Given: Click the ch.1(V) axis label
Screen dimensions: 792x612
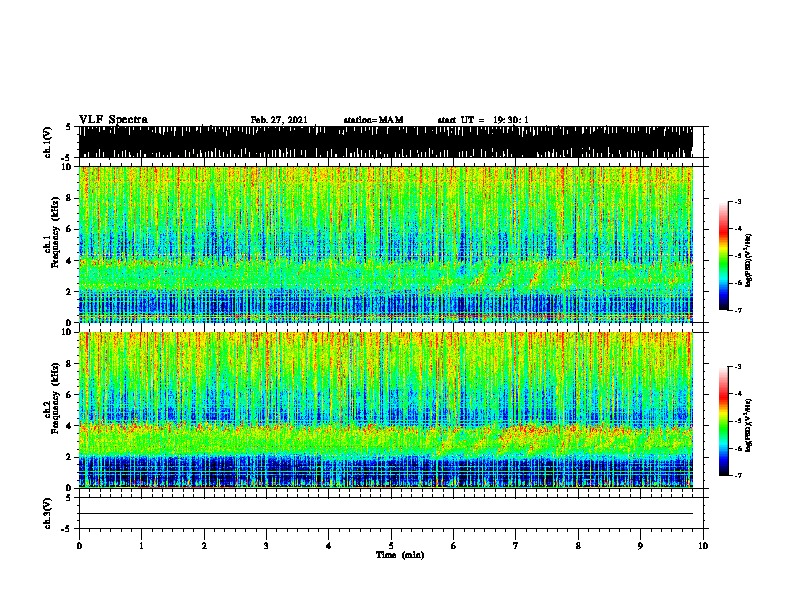Looking at the screenshot, I should (x=48, y=142).
